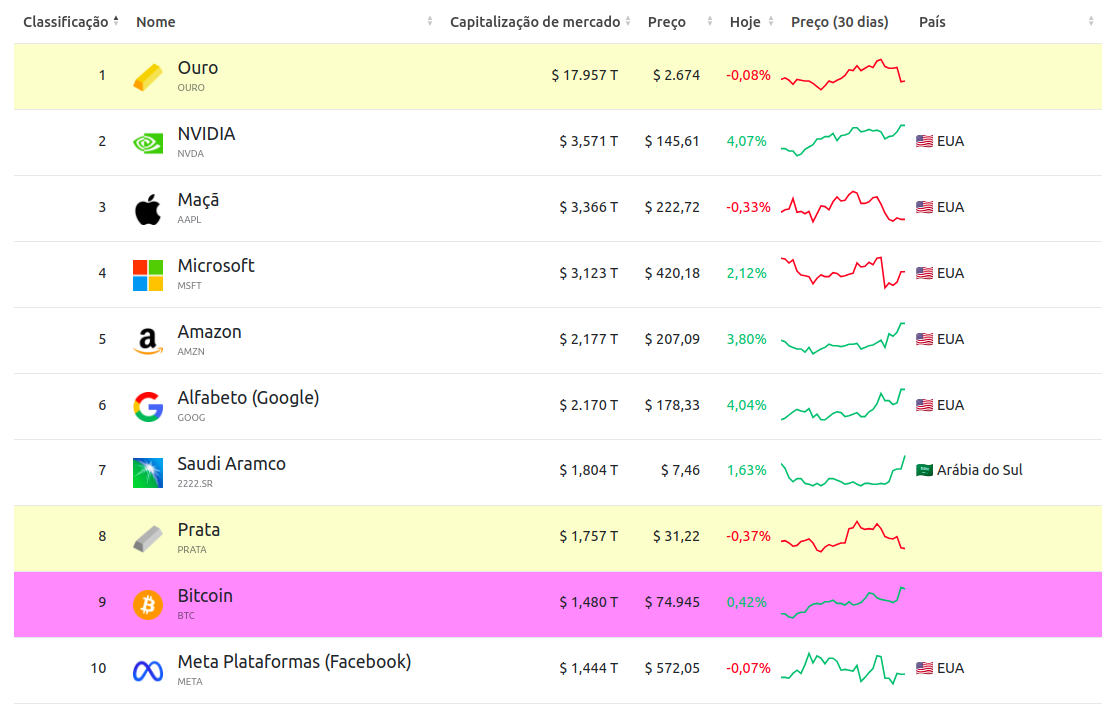Screen dimensions: 1116x705
Task: Click the 4,07% change value
Action: (747, 141)
